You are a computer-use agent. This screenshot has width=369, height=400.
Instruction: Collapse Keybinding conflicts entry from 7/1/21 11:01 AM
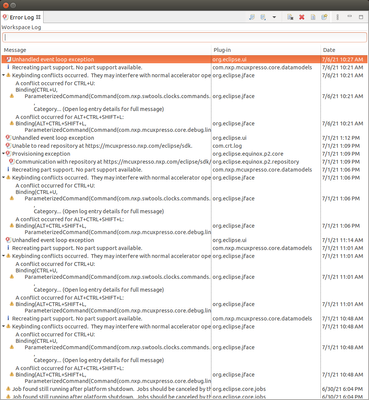(4, 256)
